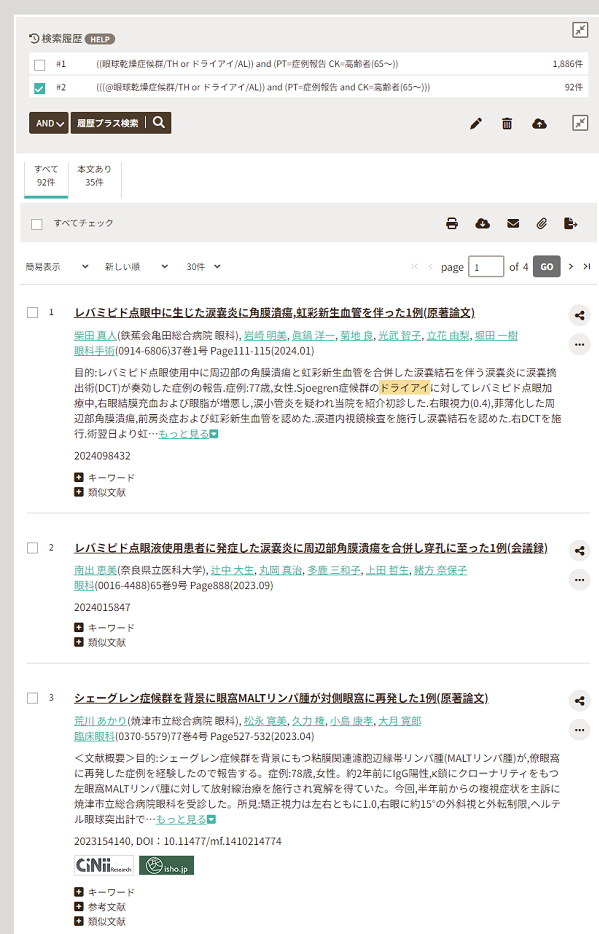Share result 2 conference abstract

579,551
